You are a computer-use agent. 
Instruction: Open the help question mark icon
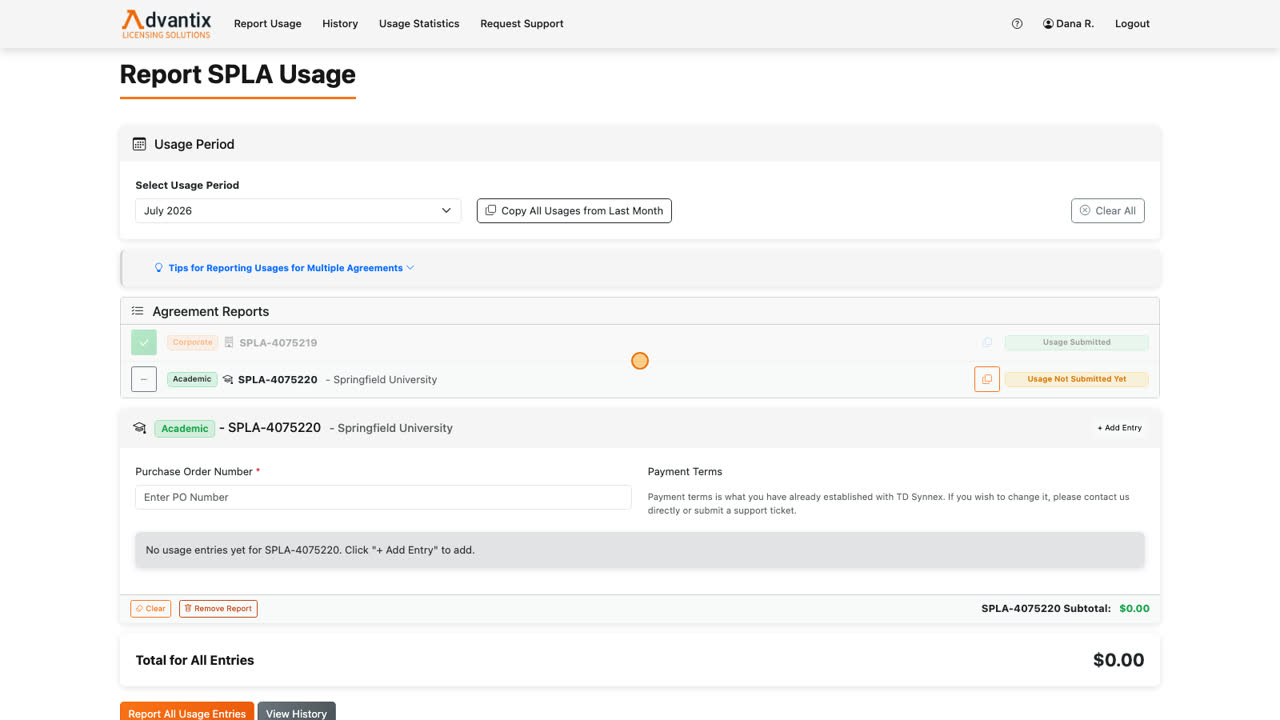point(1017,24)
